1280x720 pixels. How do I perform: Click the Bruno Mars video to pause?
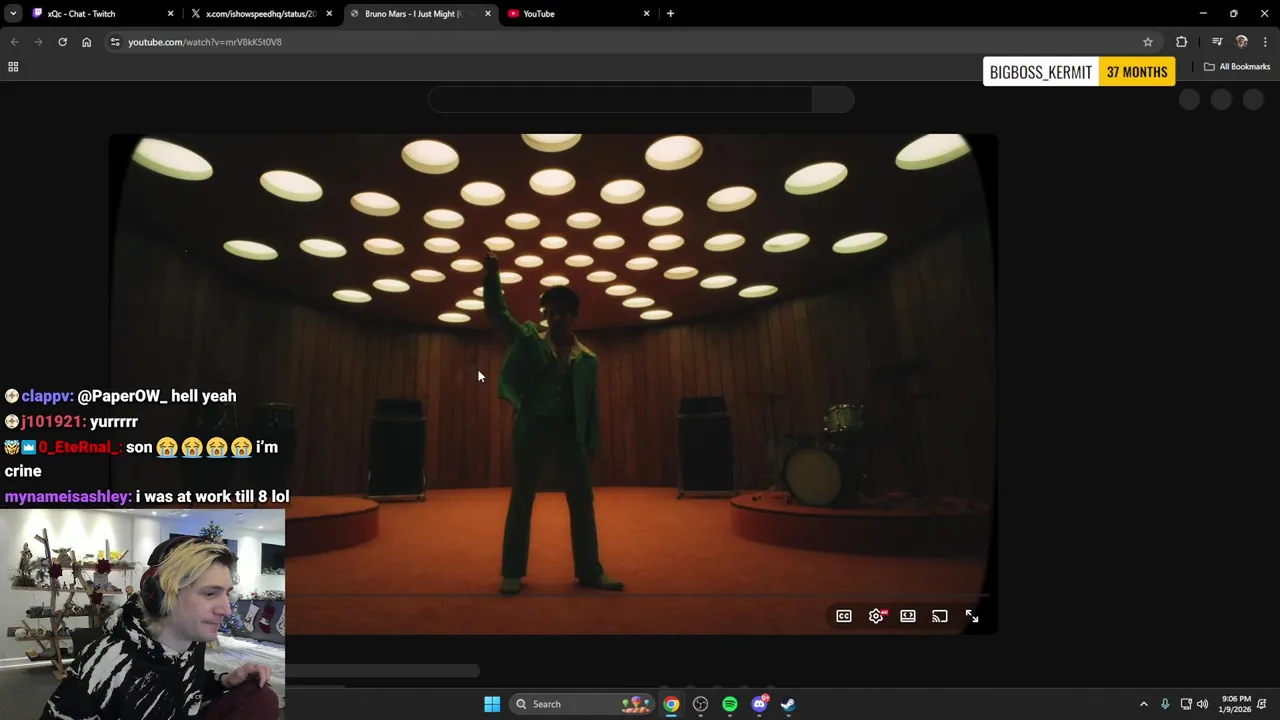553,383
